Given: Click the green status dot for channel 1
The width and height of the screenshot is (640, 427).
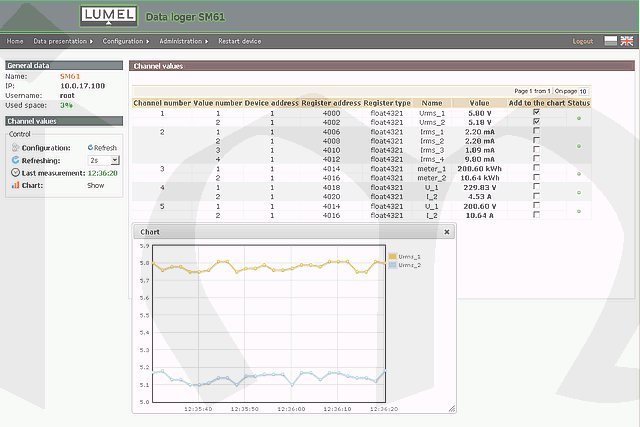Looking at the screenshot, I should tap(578, 118).
